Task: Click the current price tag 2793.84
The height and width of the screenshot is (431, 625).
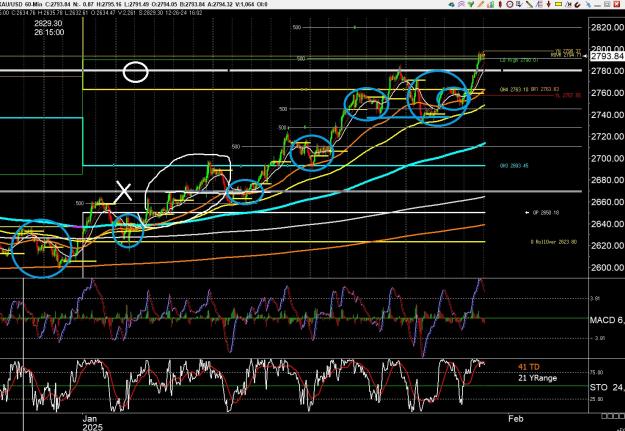Action: [607, 56]
